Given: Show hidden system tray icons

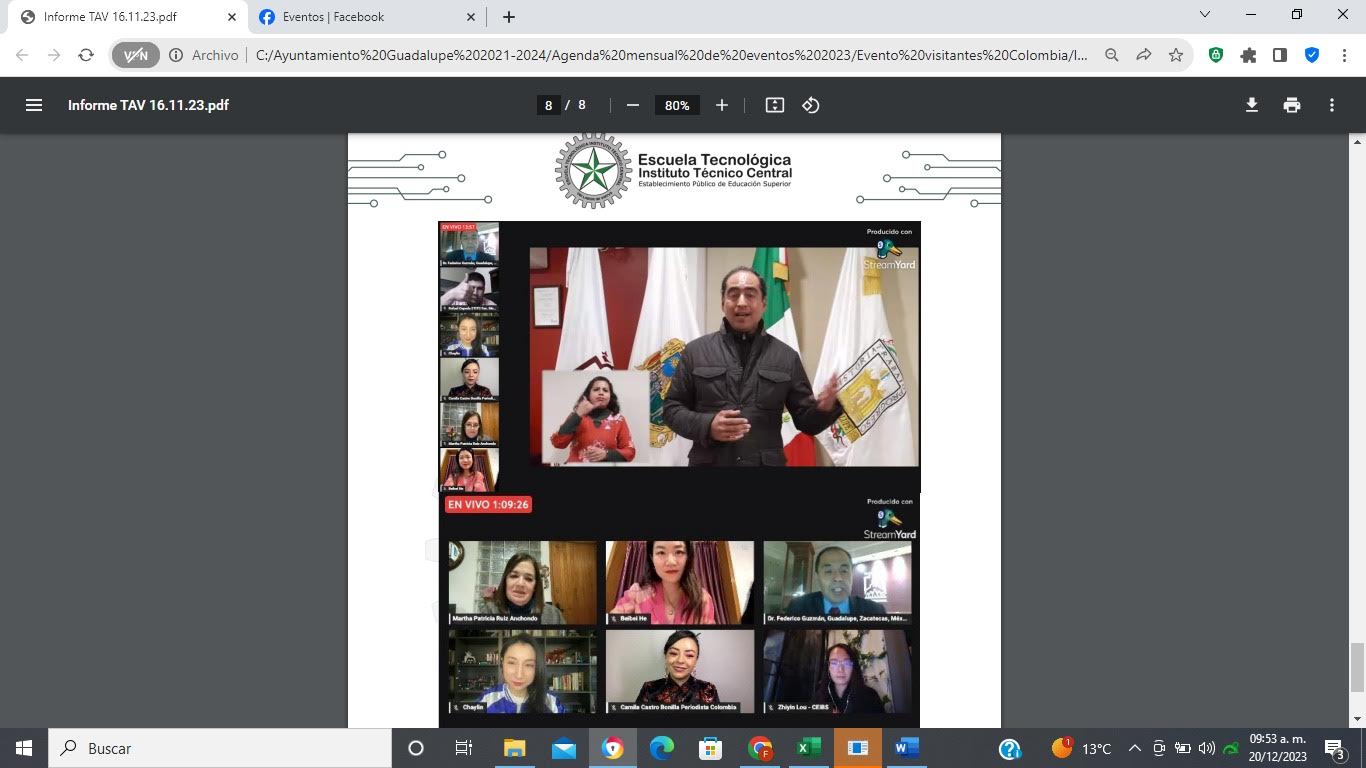Looking at the screenshot, I should tap(1135, 748).
